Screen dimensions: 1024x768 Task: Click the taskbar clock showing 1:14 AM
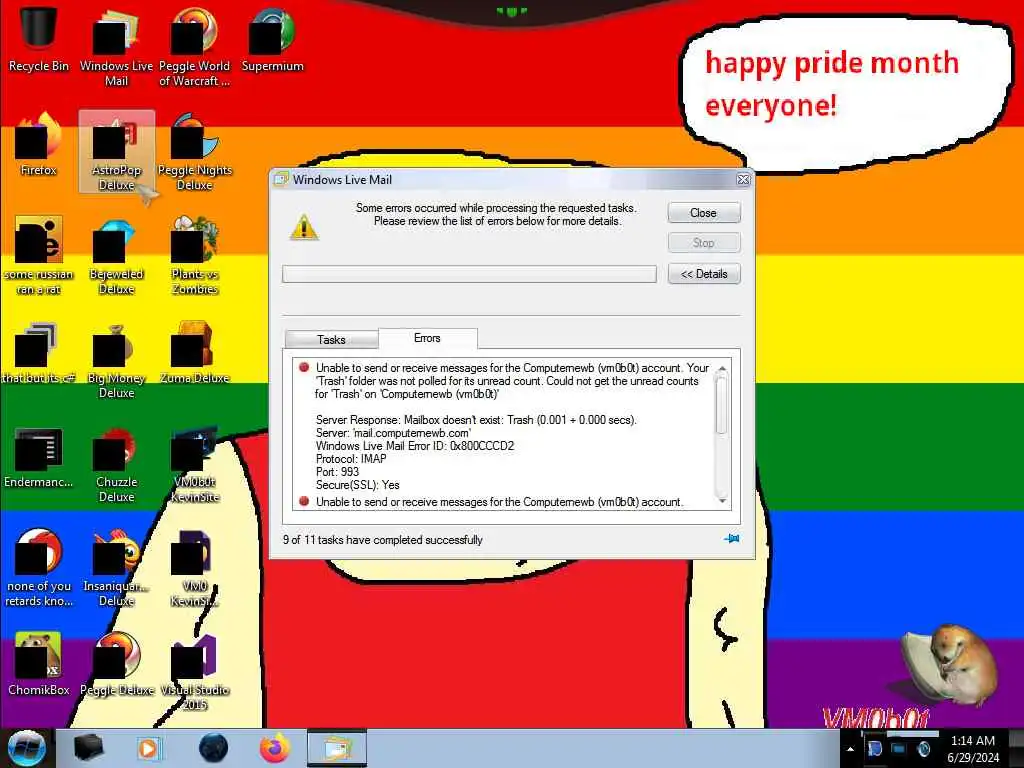click(973, 749)
